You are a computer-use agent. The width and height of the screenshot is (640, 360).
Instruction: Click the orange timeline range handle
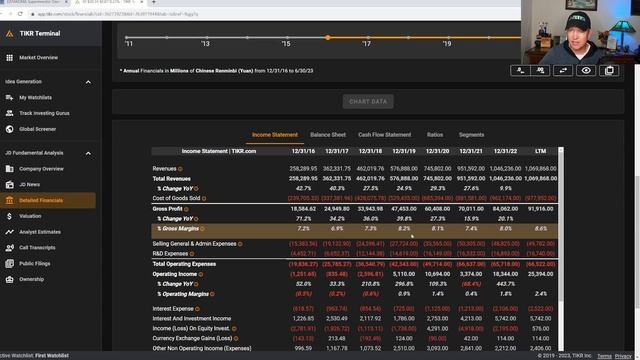[327, 38]
